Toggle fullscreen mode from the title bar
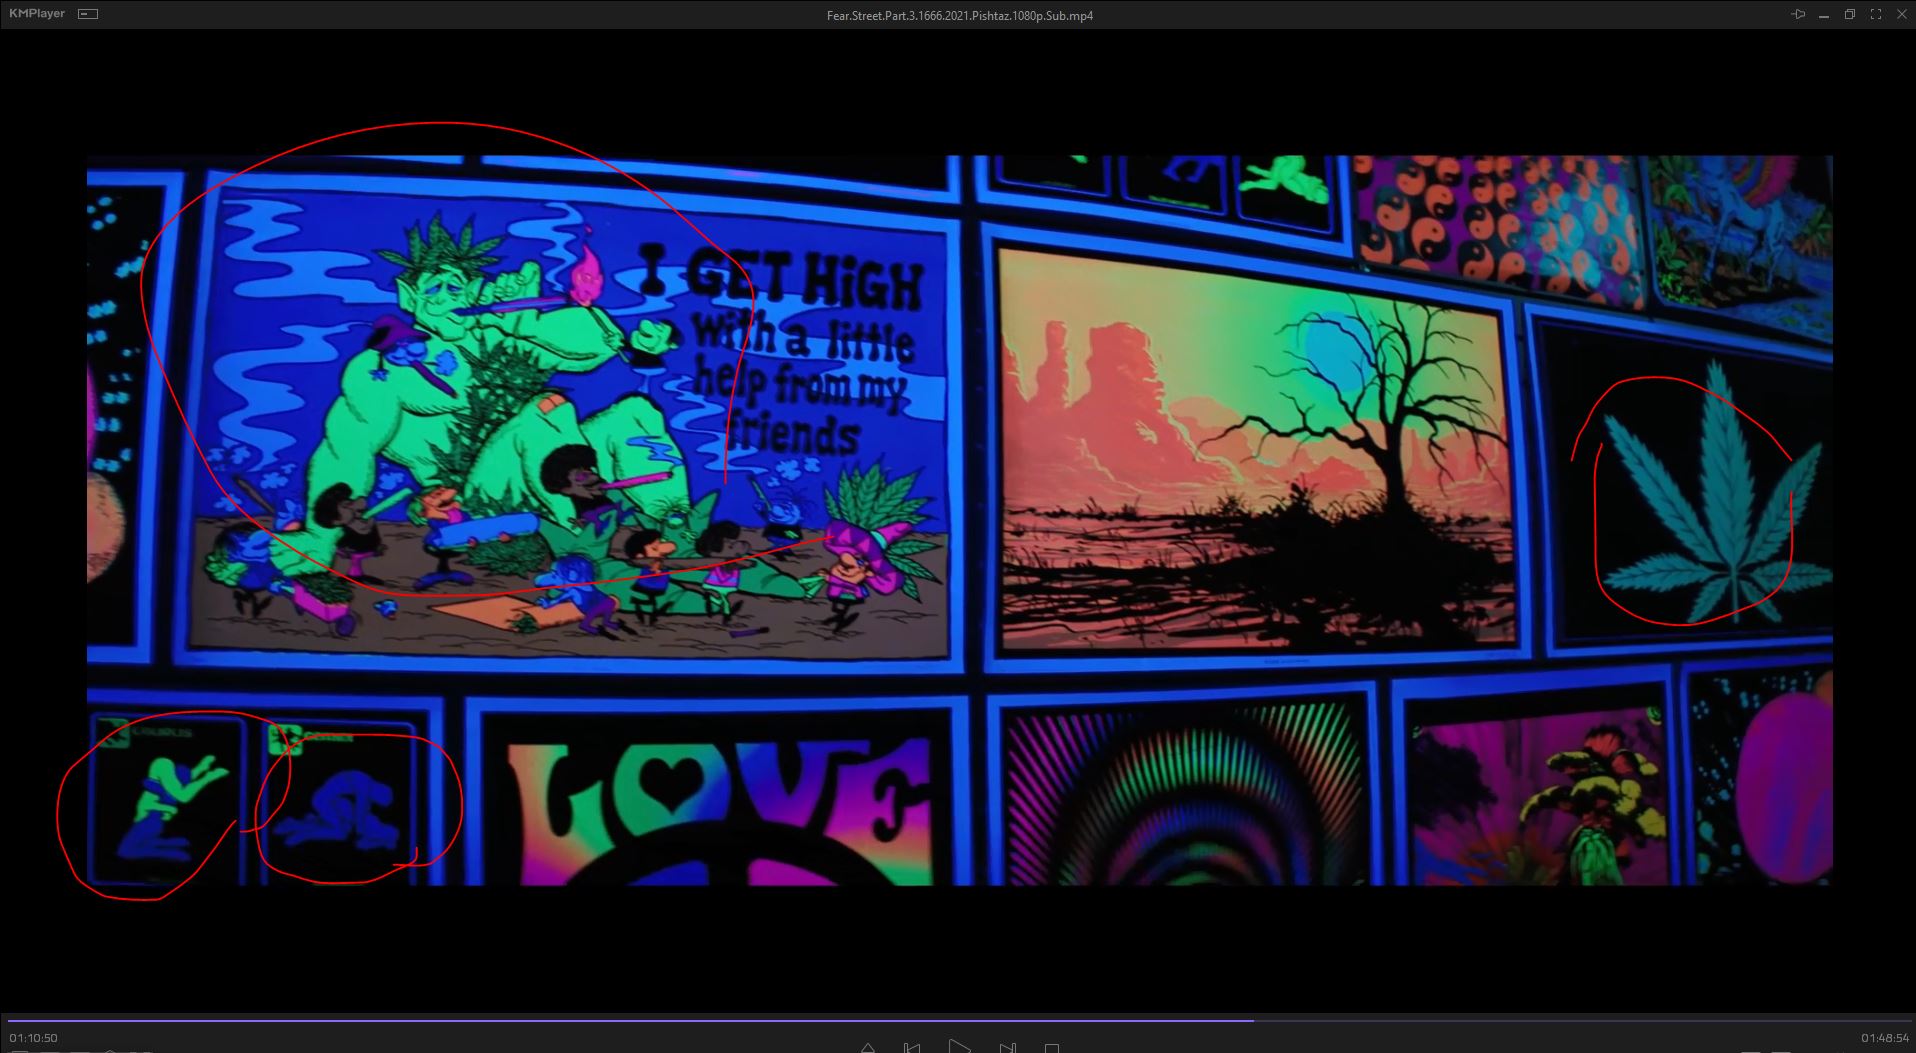Screen dimensions: 1916x1053 coord(1875,14)
